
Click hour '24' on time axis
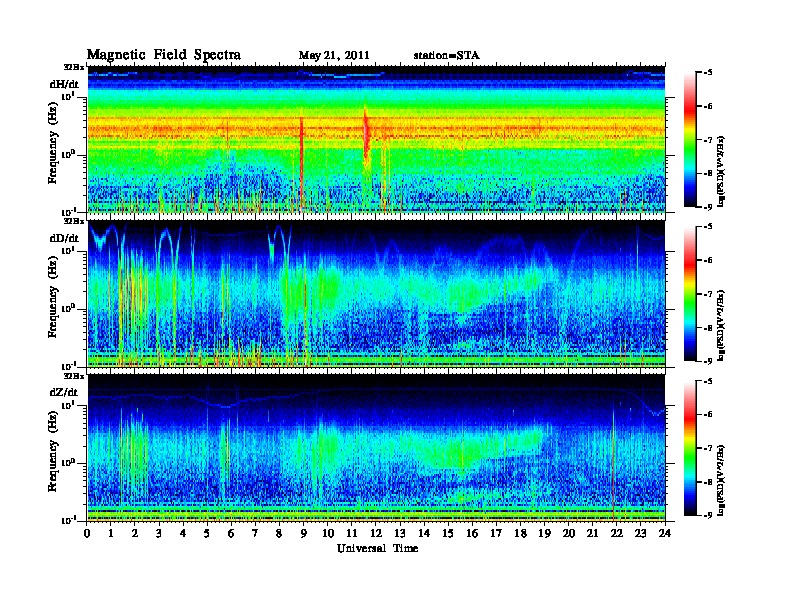(665, 533)
